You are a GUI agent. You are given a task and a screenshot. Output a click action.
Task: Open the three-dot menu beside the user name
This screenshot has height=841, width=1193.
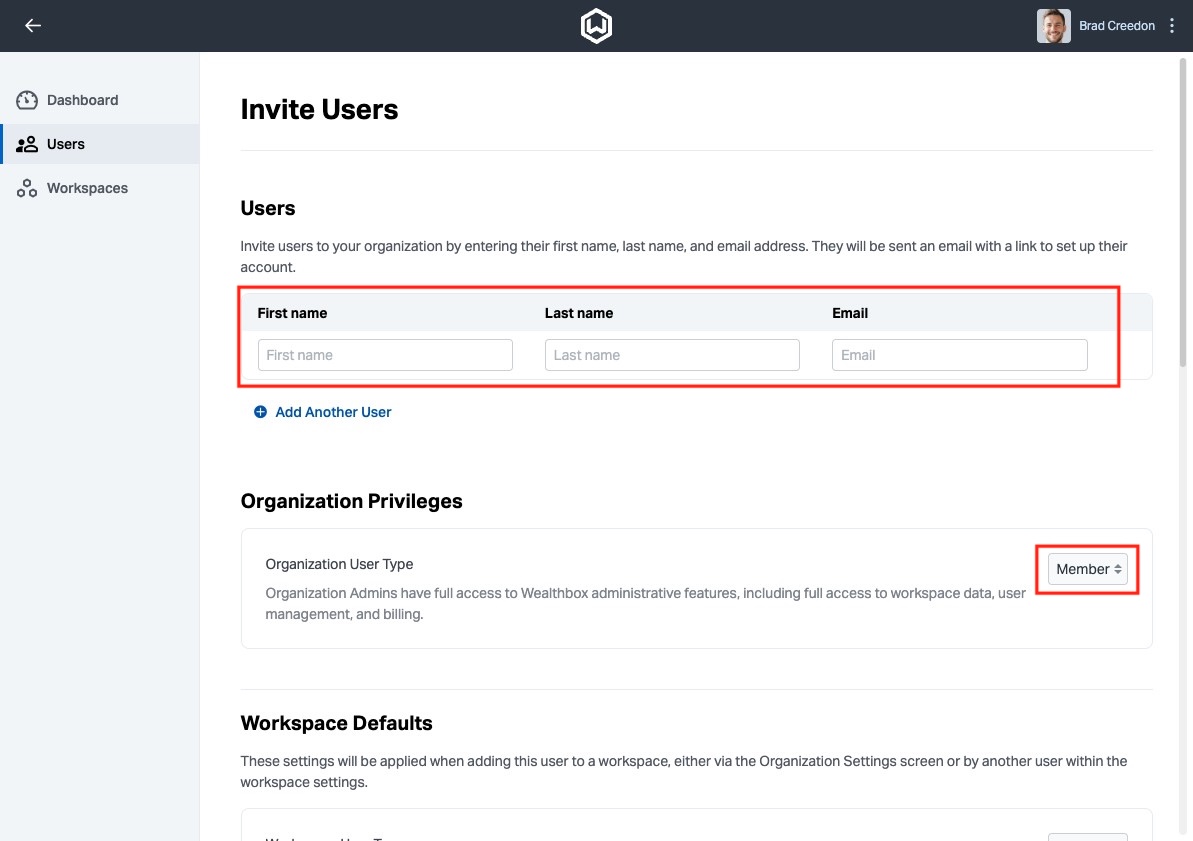click(1173, 26)
